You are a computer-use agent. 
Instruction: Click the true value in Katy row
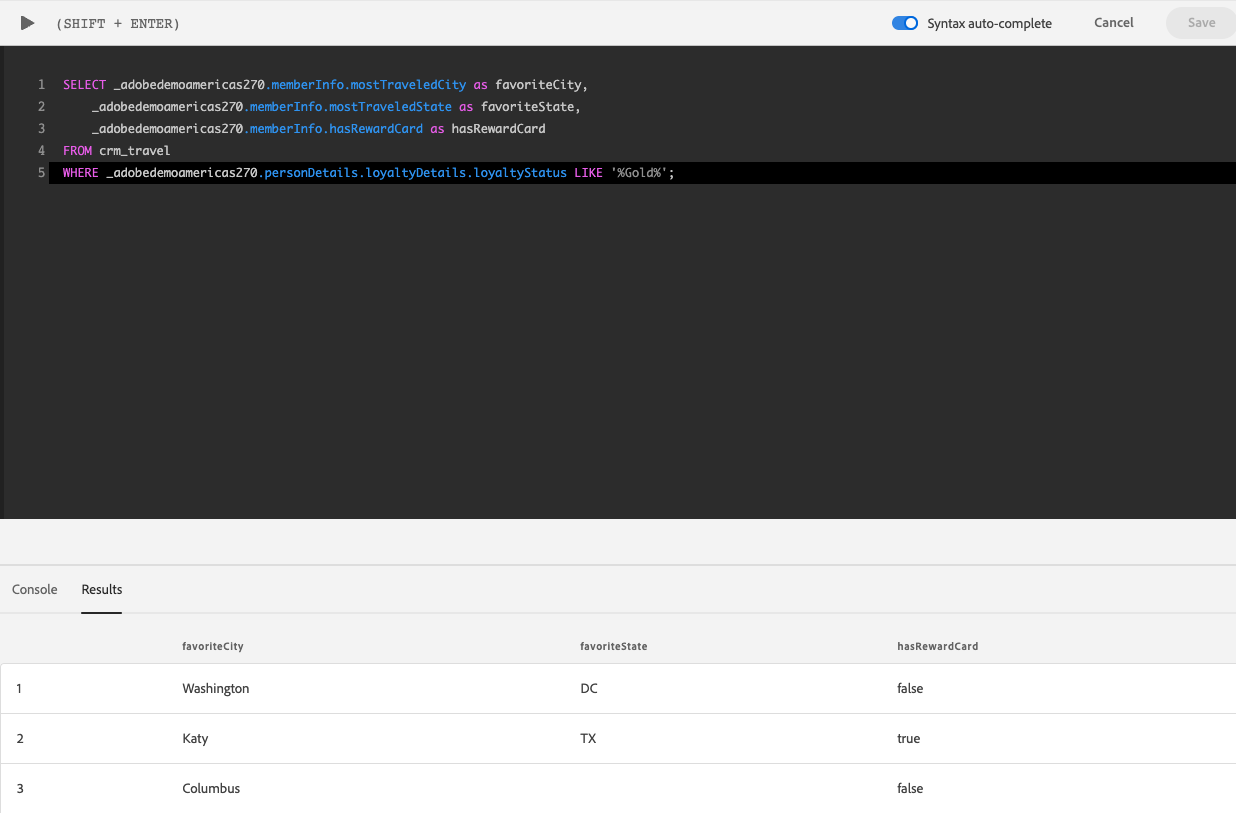(x=909, y=738)
